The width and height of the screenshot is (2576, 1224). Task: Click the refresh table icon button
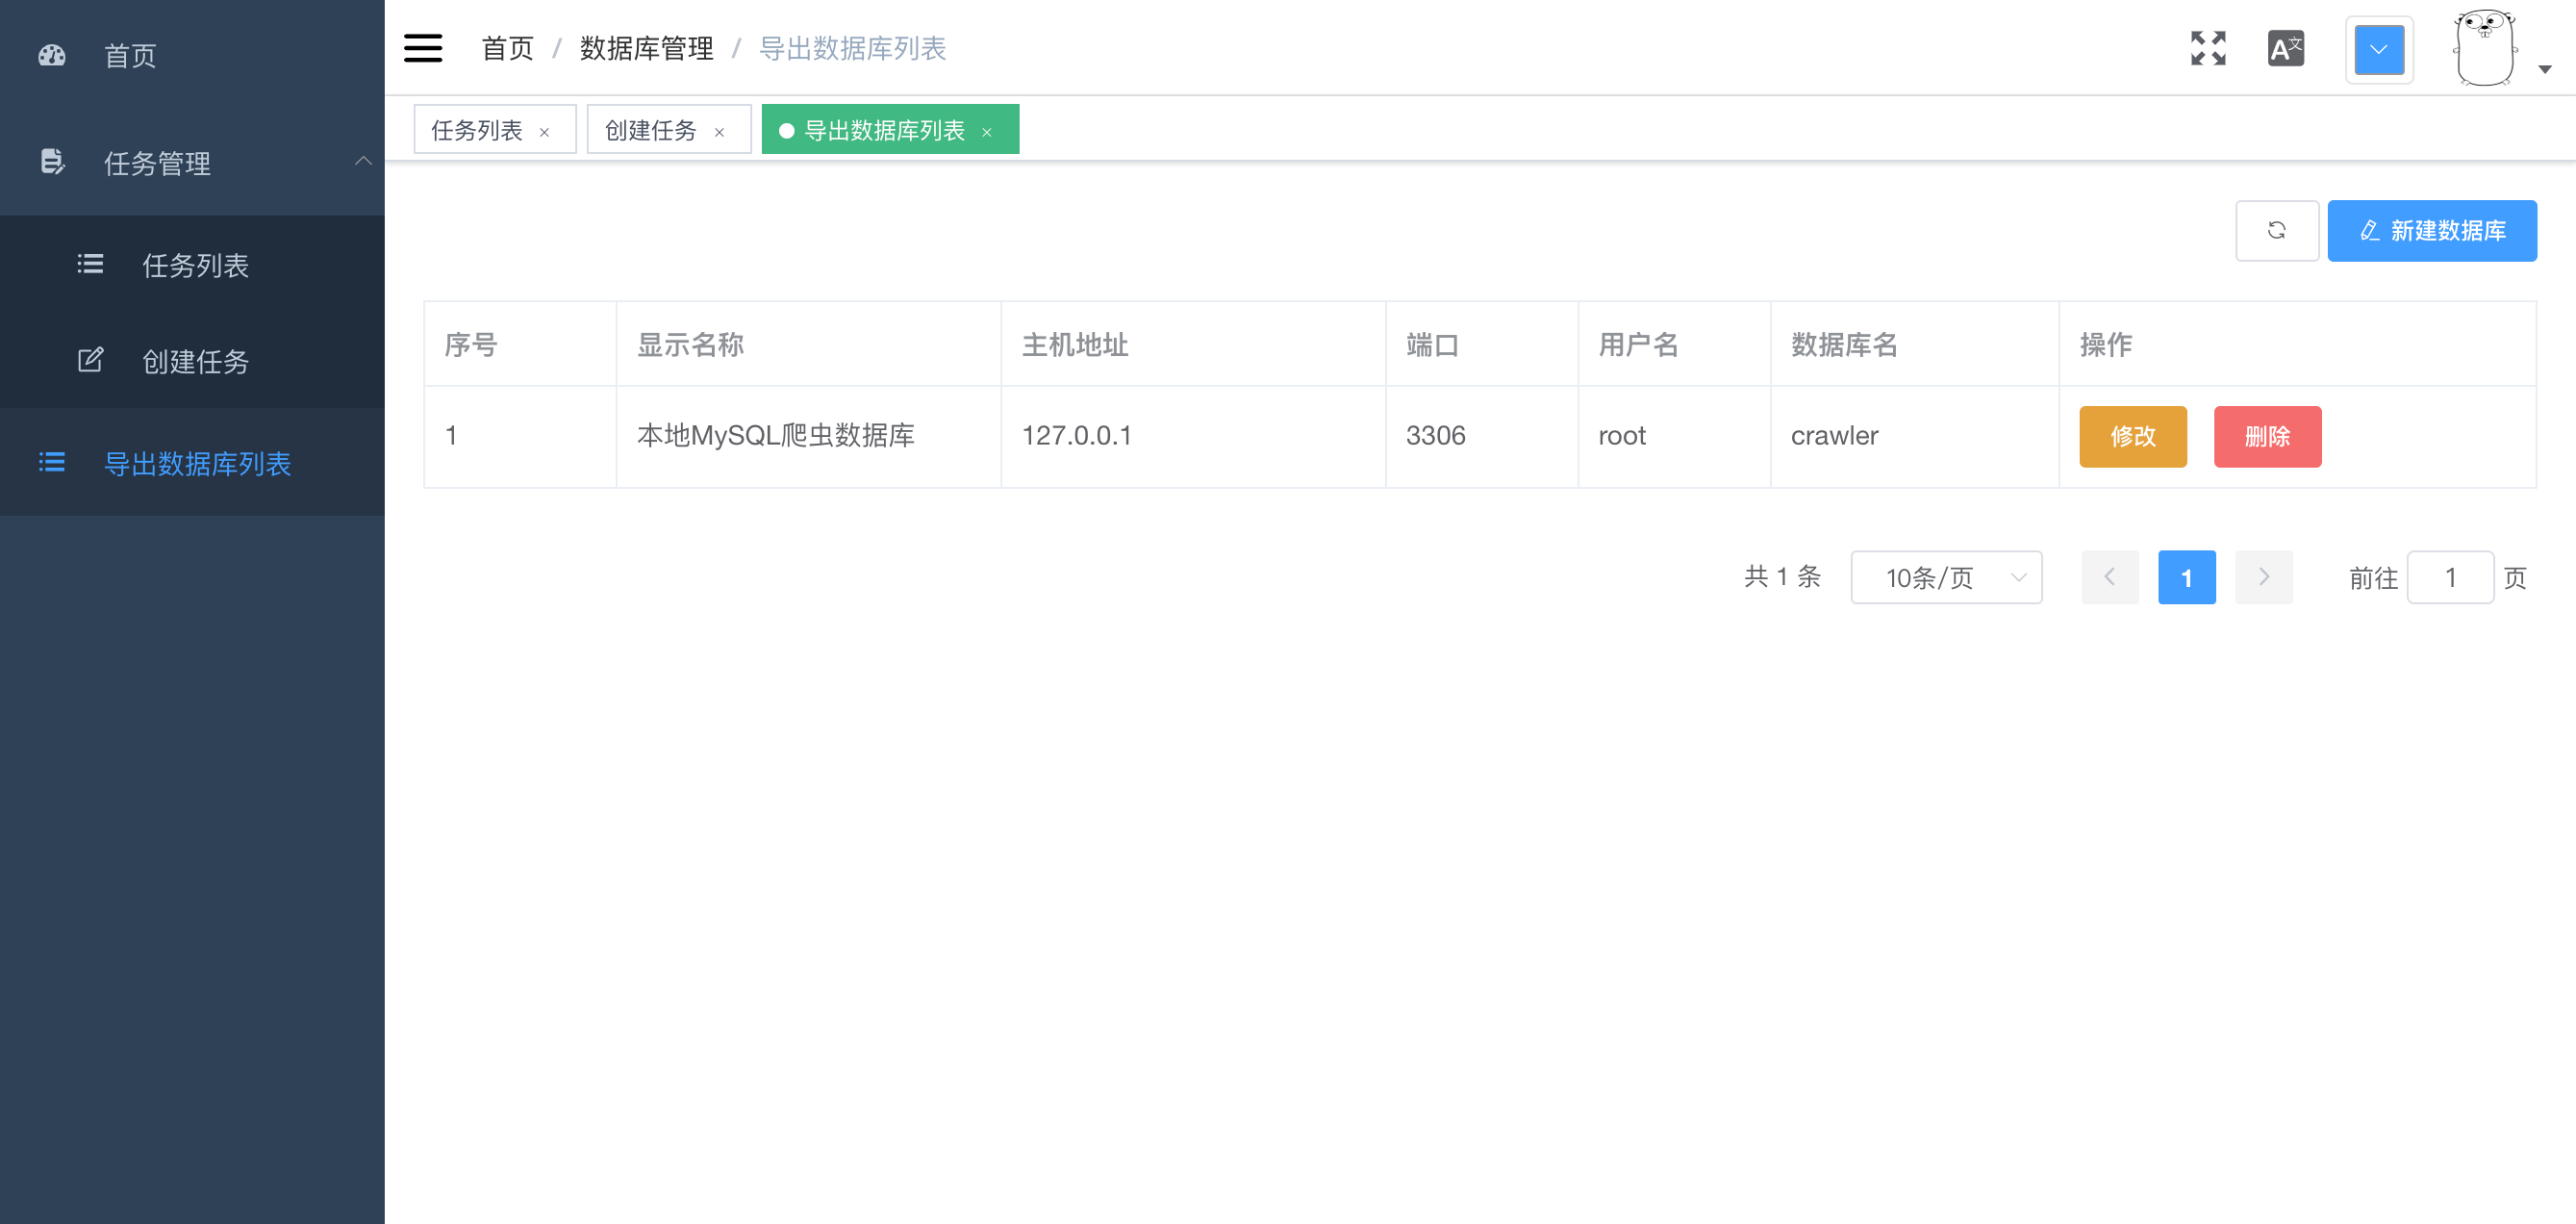tap(2276, 231)
